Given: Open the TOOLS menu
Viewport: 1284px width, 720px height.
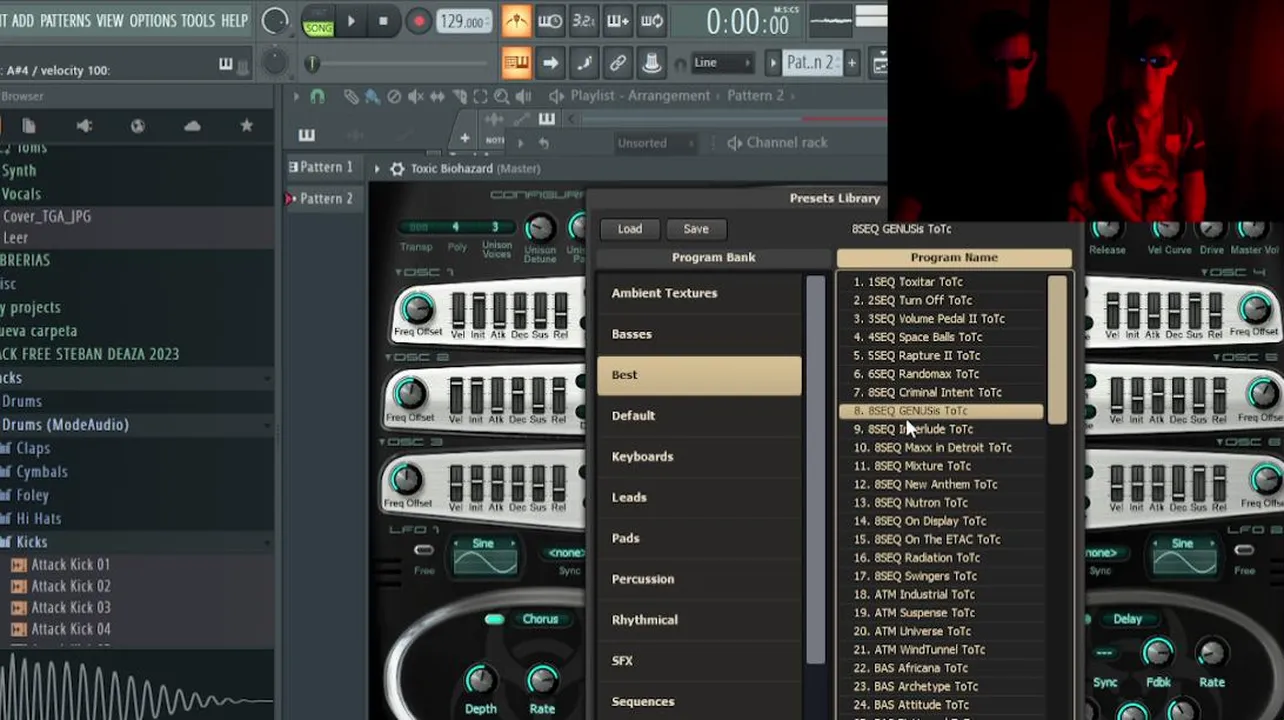Looking at the screenshot, I should click(198, 20).
